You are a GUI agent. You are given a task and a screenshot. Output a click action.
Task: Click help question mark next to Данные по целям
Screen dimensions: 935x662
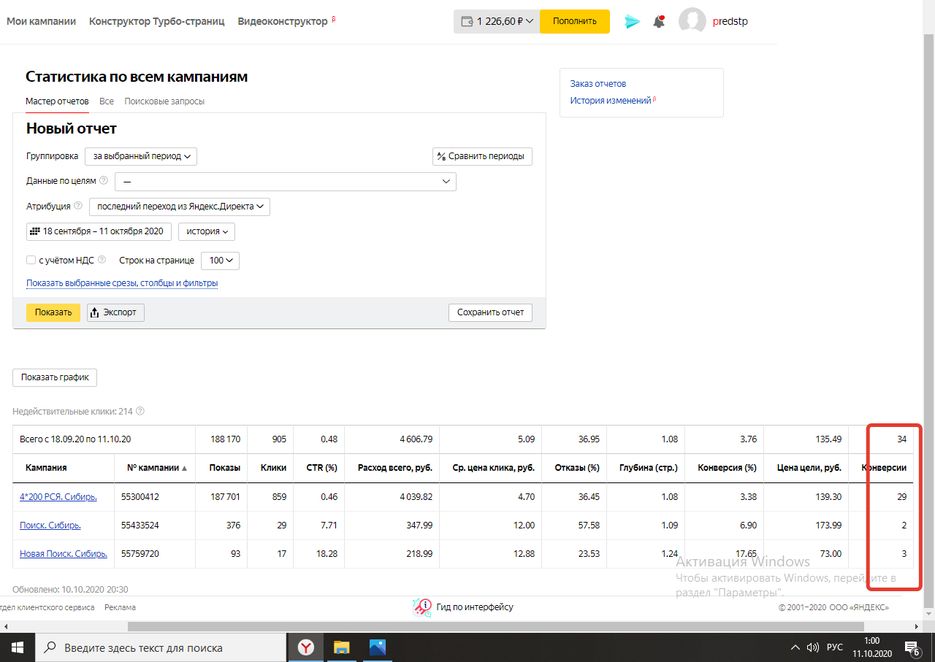pyautogui.click(x=103, y=180)
